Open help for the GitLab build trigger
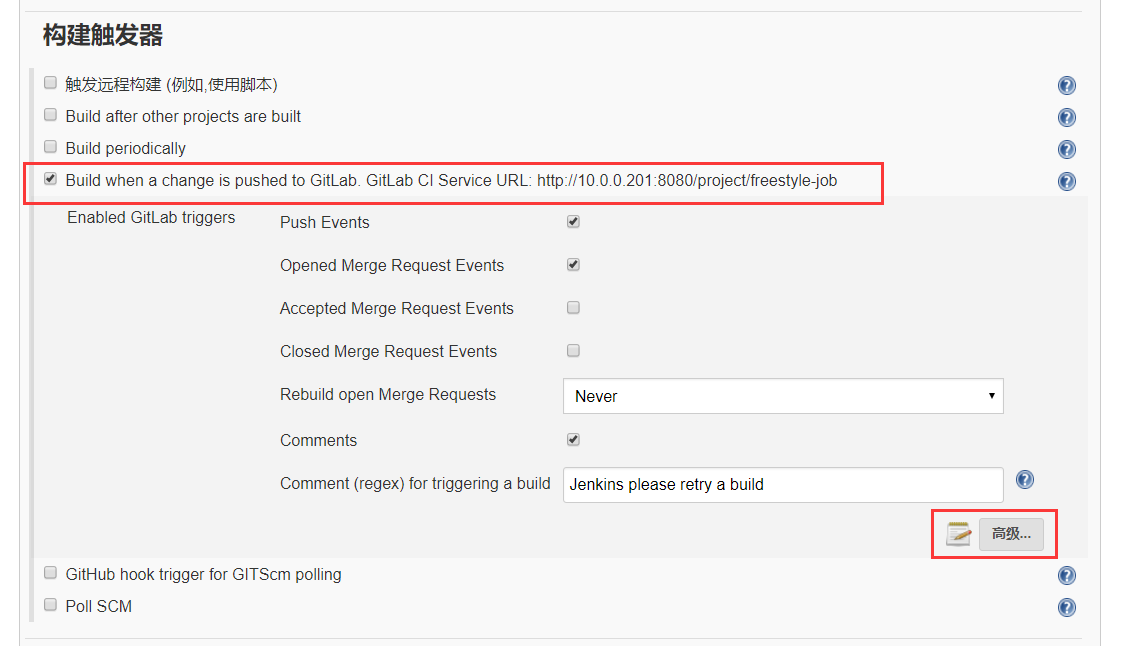1140x646 pixels. click(1066, 181)
